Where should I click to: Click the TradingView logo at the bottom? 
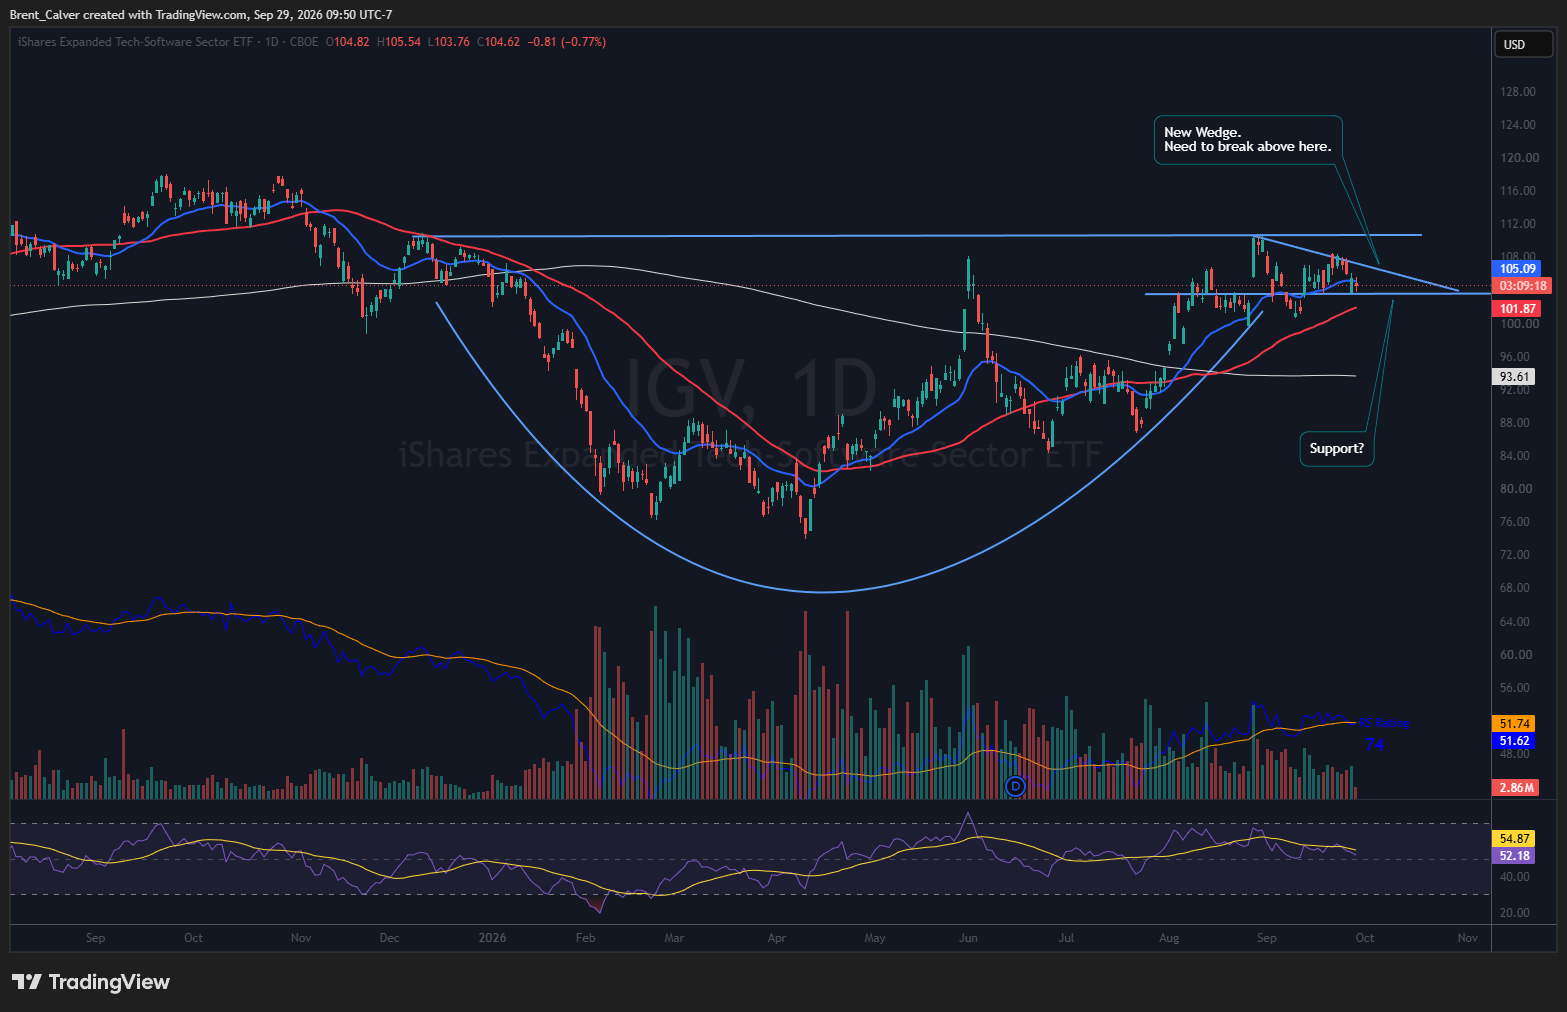coord(91,982)
